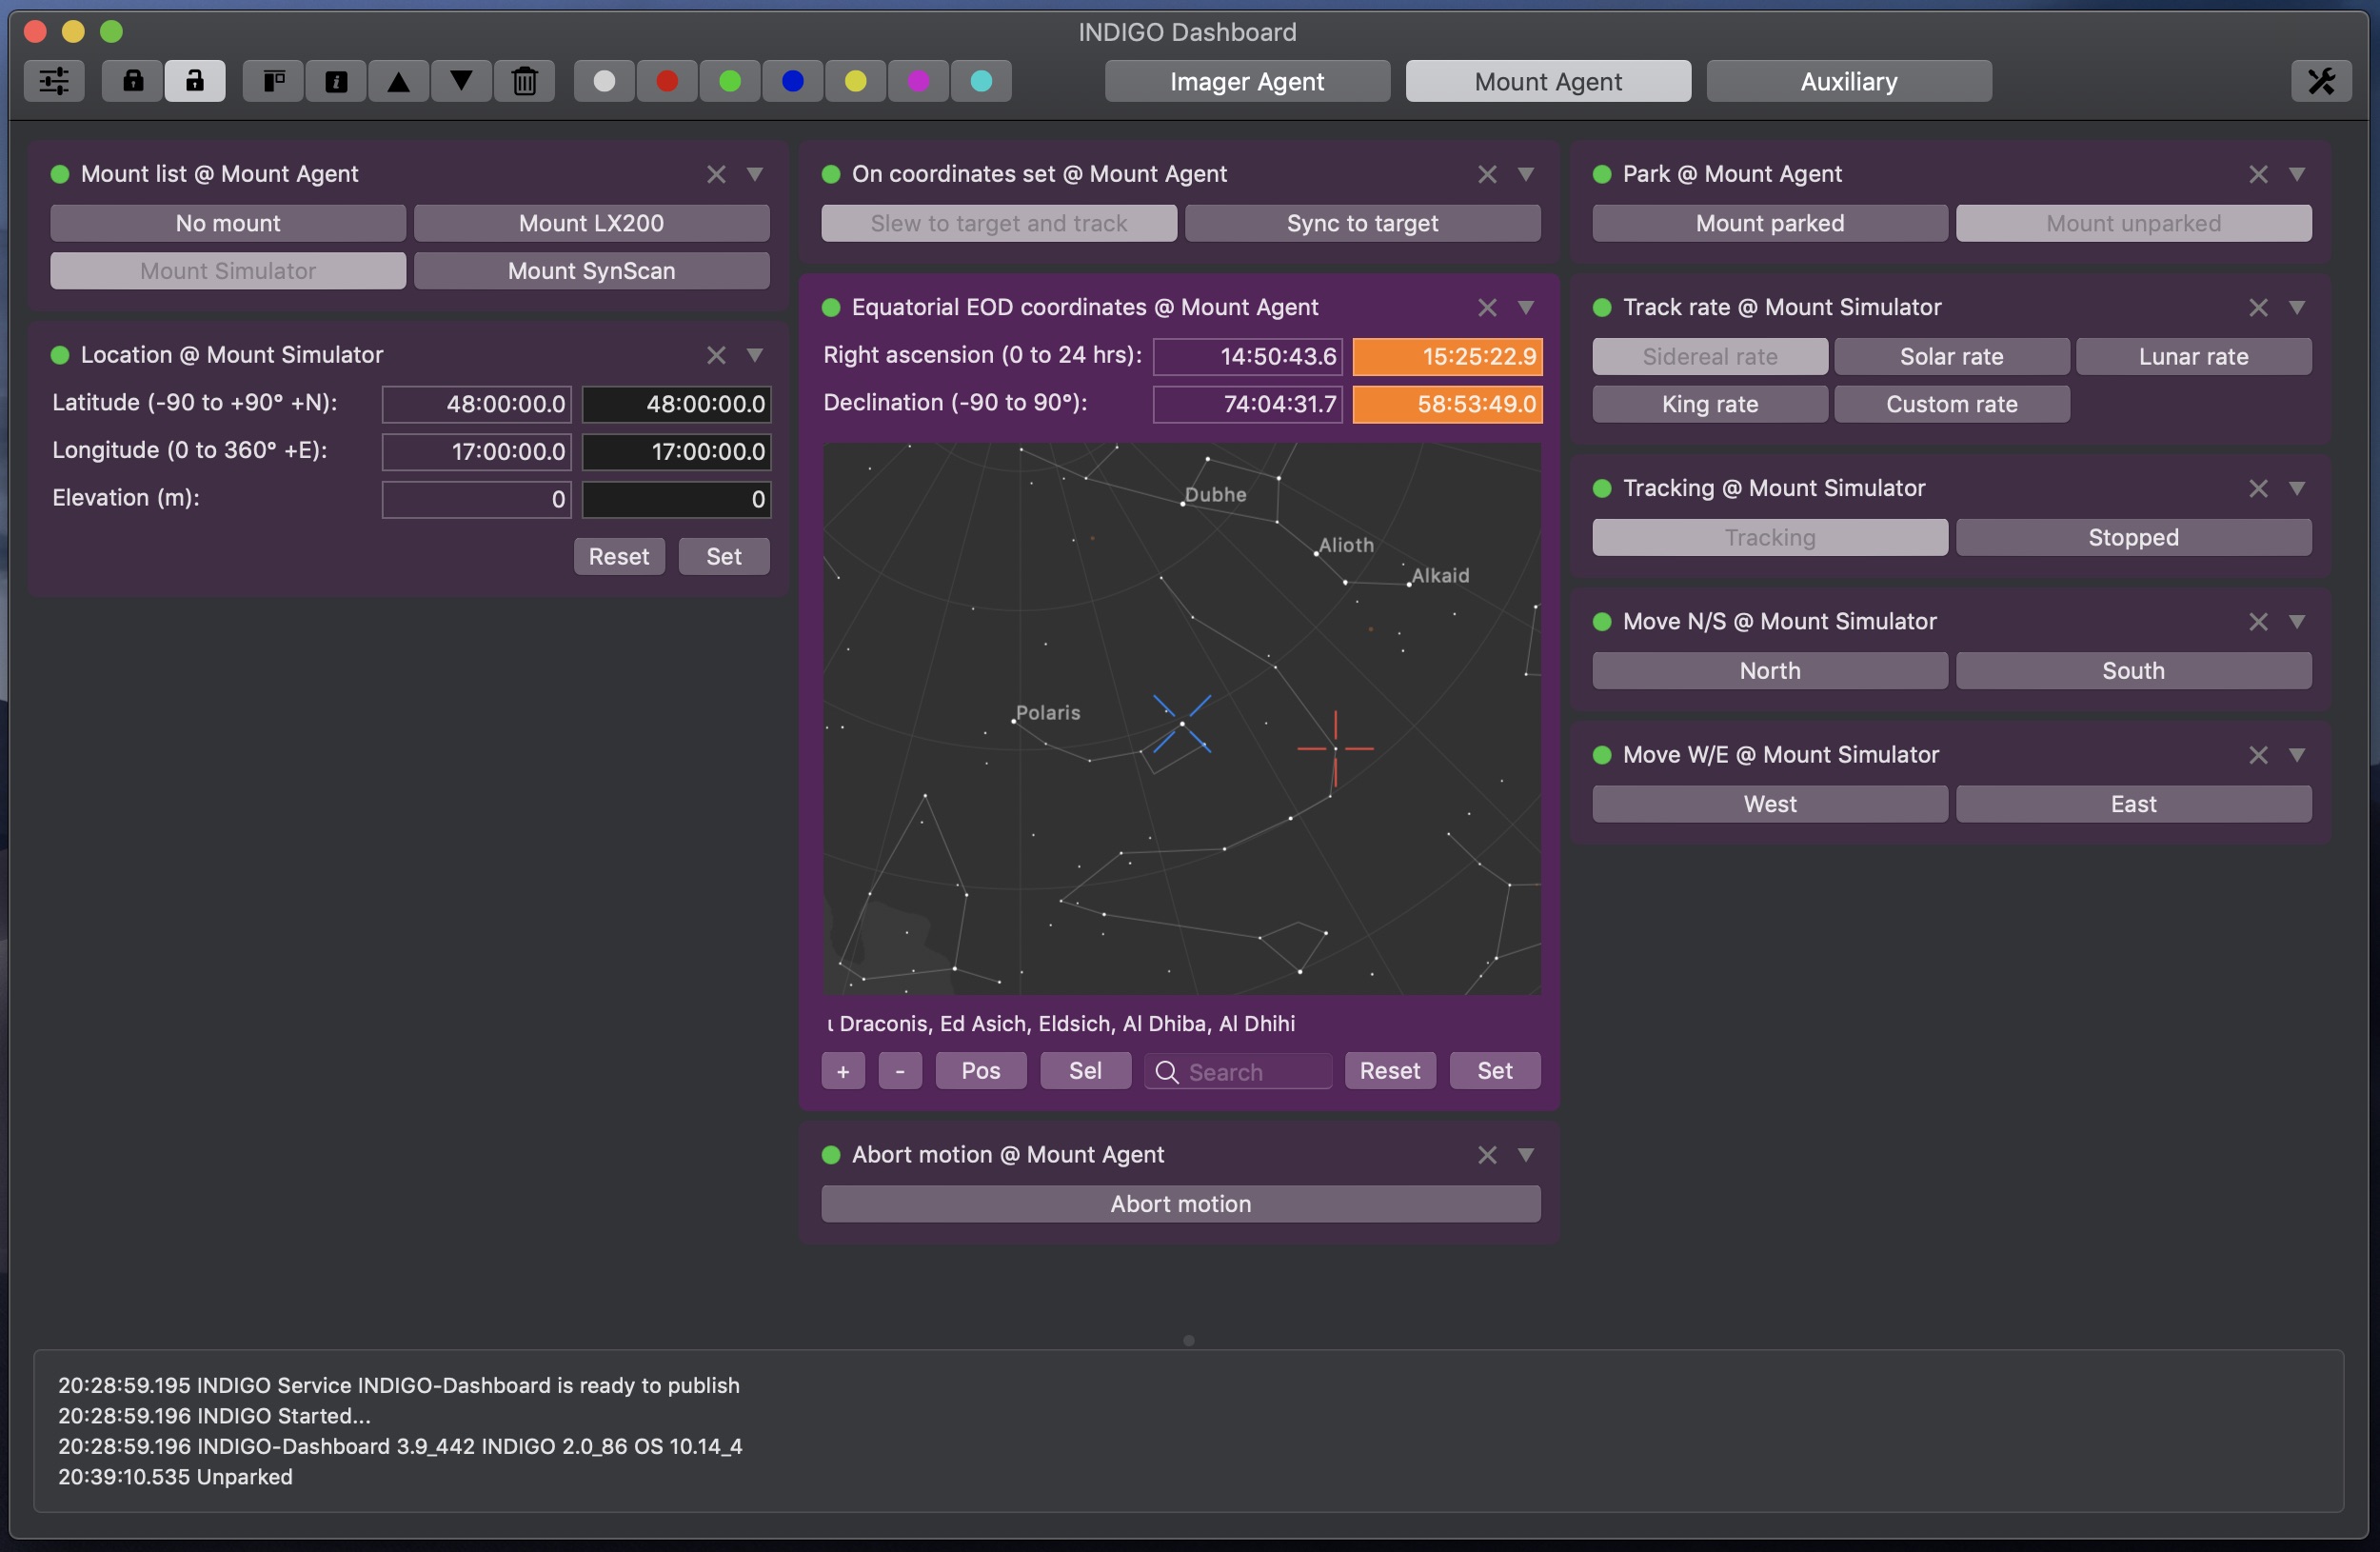Close the Track rate panel
This screenshot has width=2380, height=1552.
(2258, 307)
